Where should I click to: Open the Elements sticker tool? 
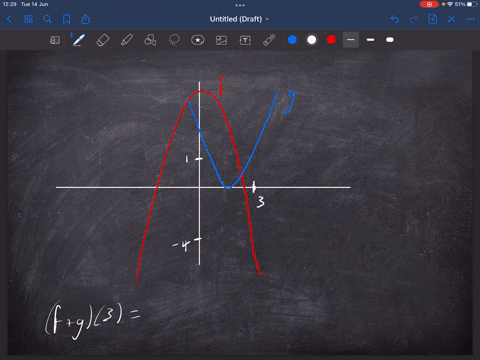pos(198,40)
